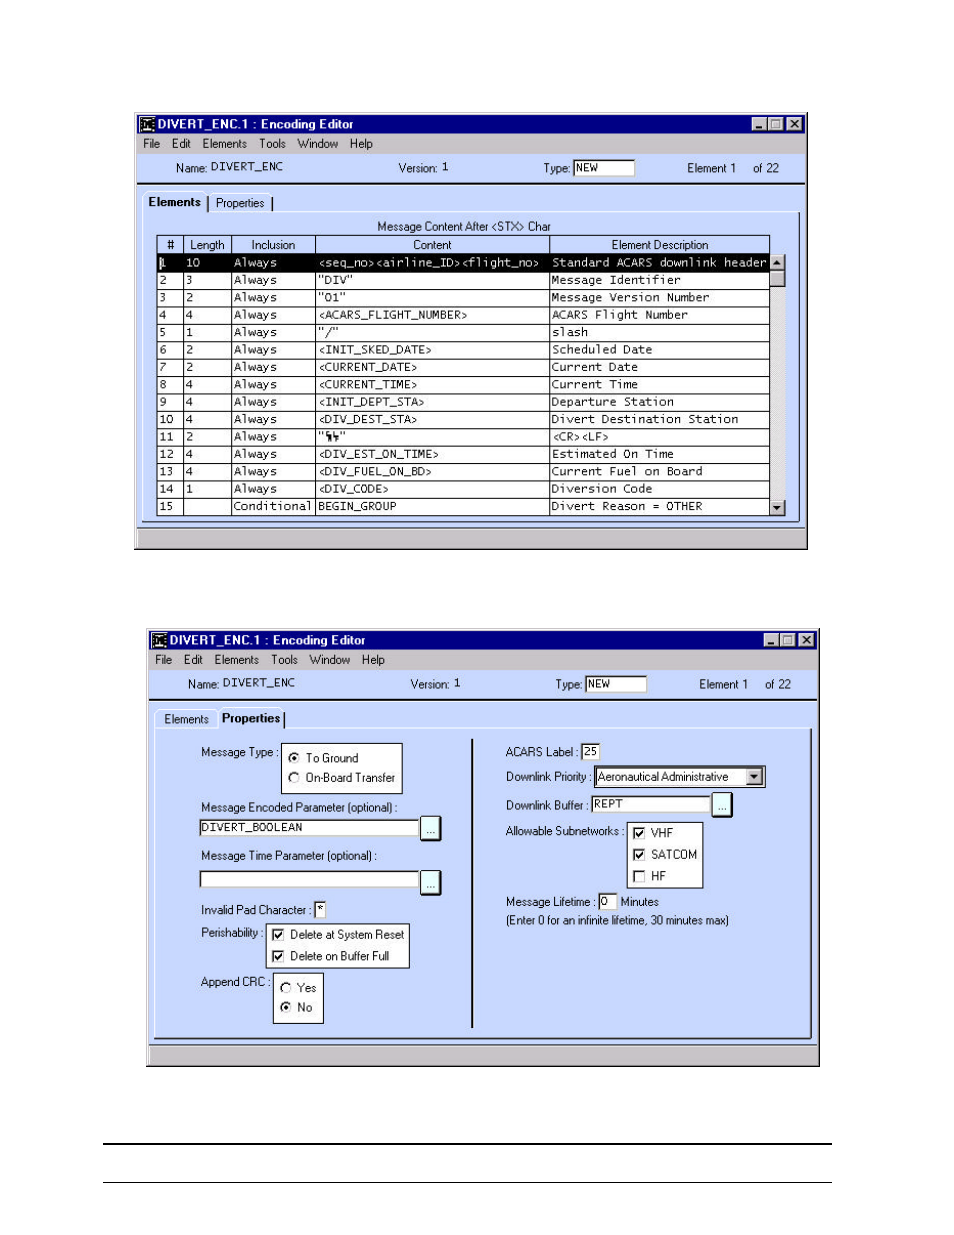
Task: Select the On-Board Transfer radio button
Action: [x=294, y=778]
